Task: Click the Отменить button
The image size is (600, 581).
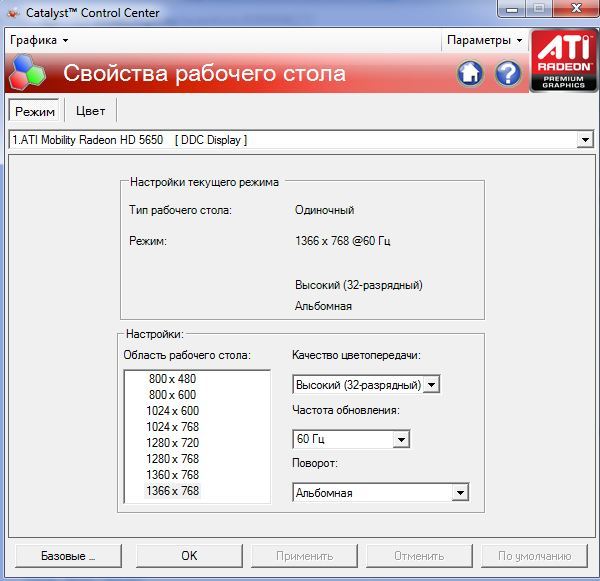Action: click(419, 556)
